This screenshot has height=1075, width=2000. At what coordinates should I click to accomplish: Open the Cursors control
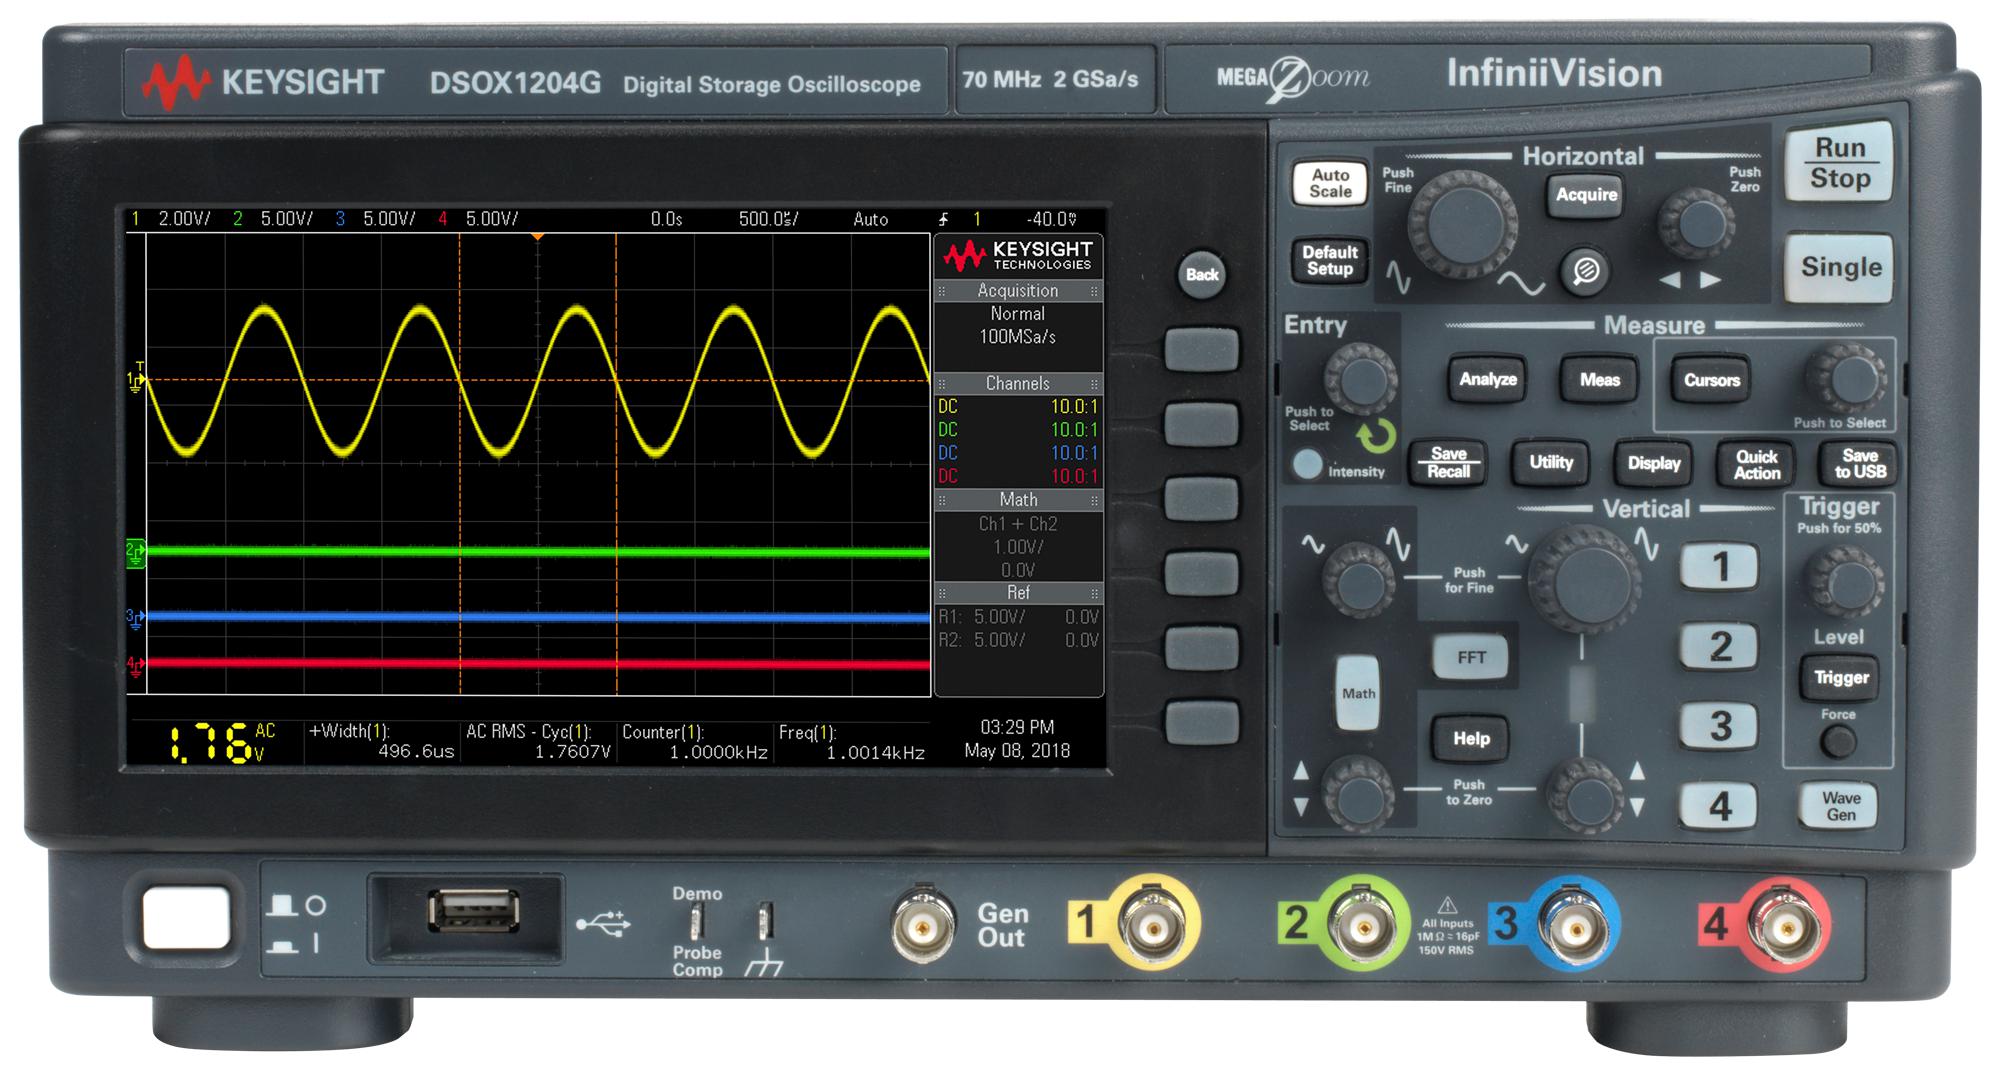click(1710, 380)
